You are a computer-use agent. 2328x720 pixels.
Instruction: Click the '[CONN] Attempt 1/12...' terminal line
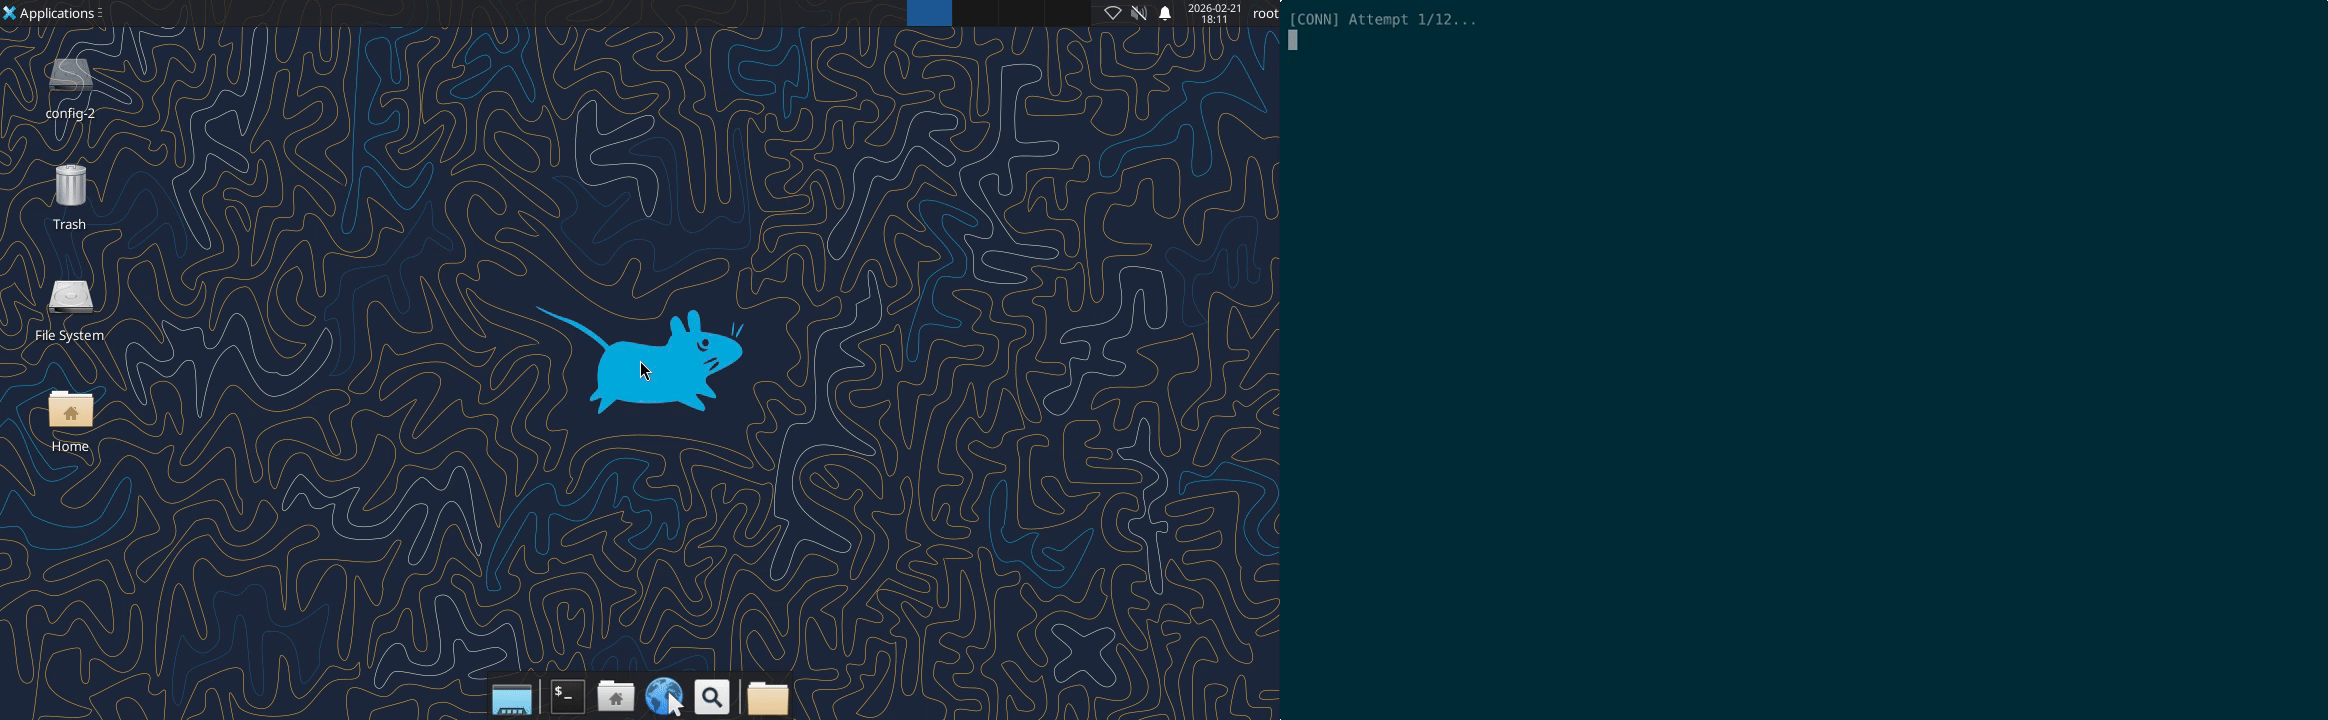coord(1382,19)
